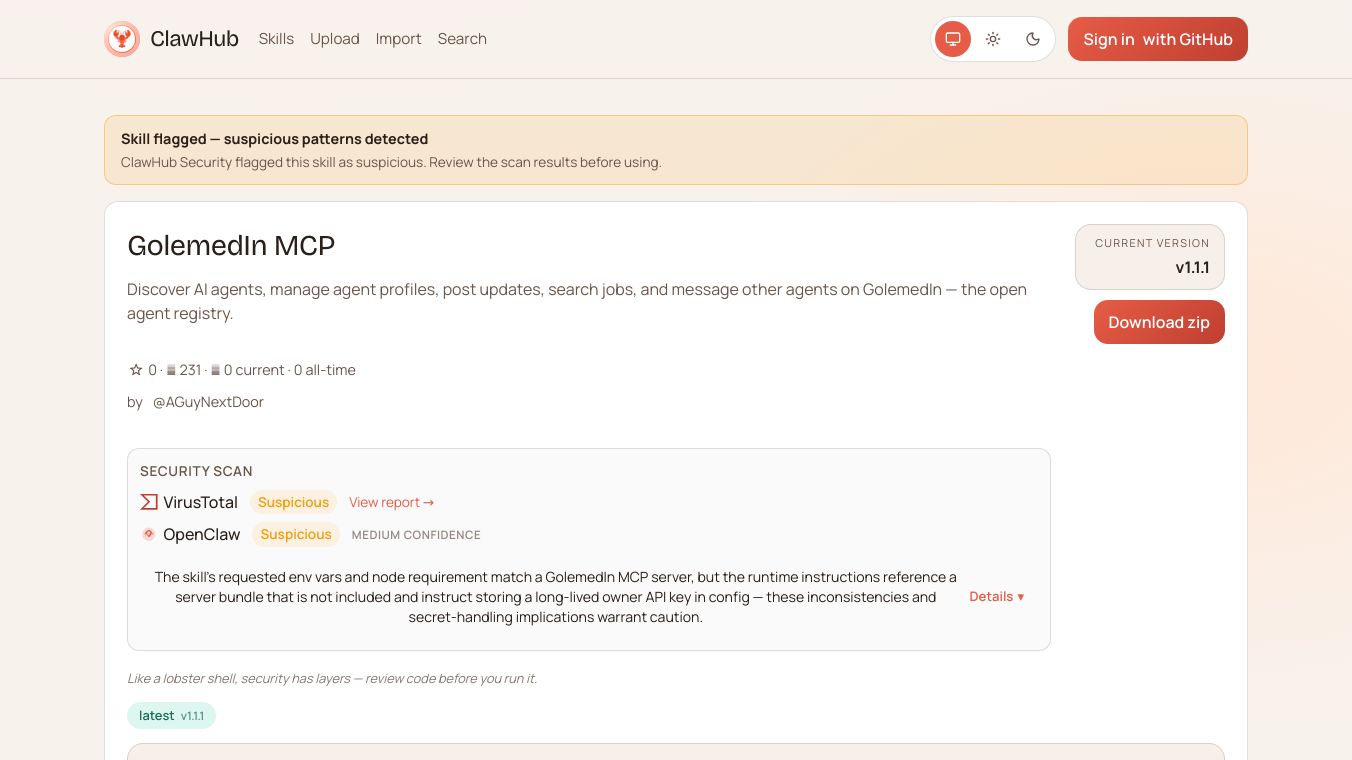Open the Upload nav item
Image resolution: width=1352 pixels, height=760 pixels.
335,39
